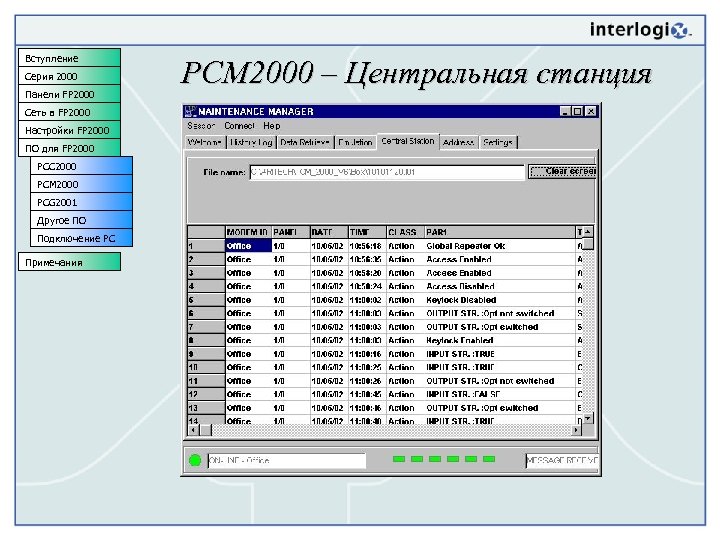Viewport: 720px width, 540px height.
Task: Click the File name input field
Action: tap(387, 172)
